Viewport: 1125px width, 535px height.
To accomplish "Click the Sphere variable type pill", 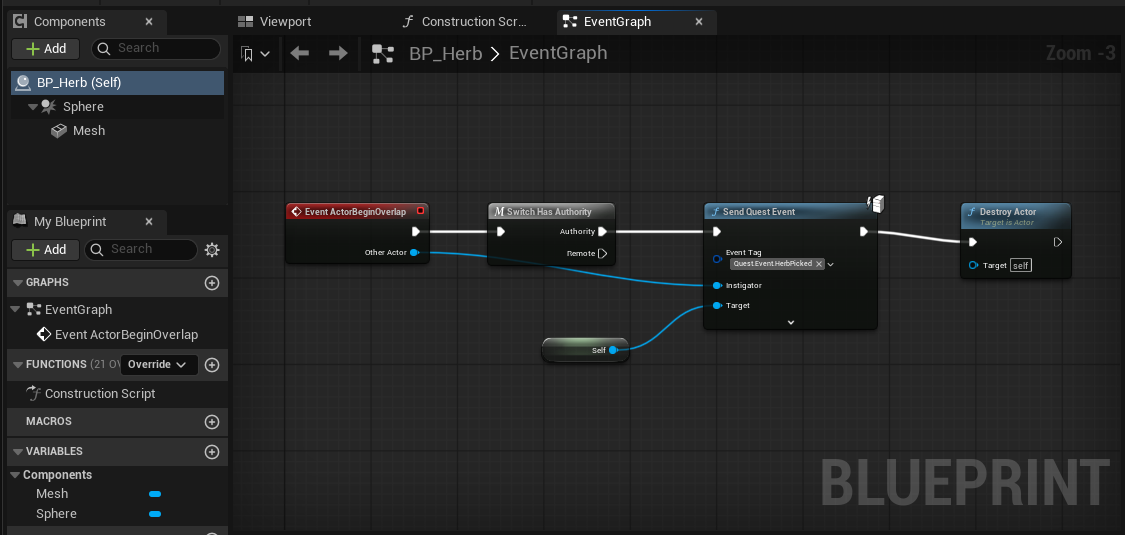I will pyautogui.click(x=154, y=514).
